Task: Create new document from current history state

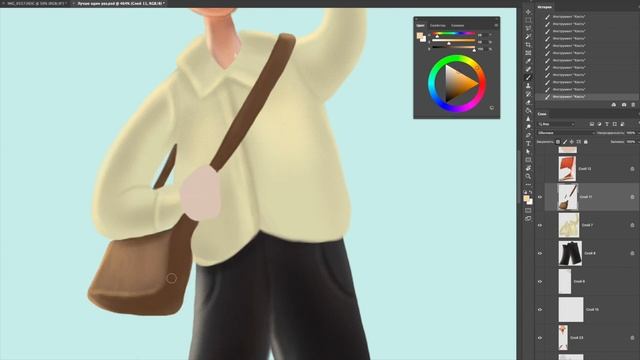Action: tap(613, 105)
